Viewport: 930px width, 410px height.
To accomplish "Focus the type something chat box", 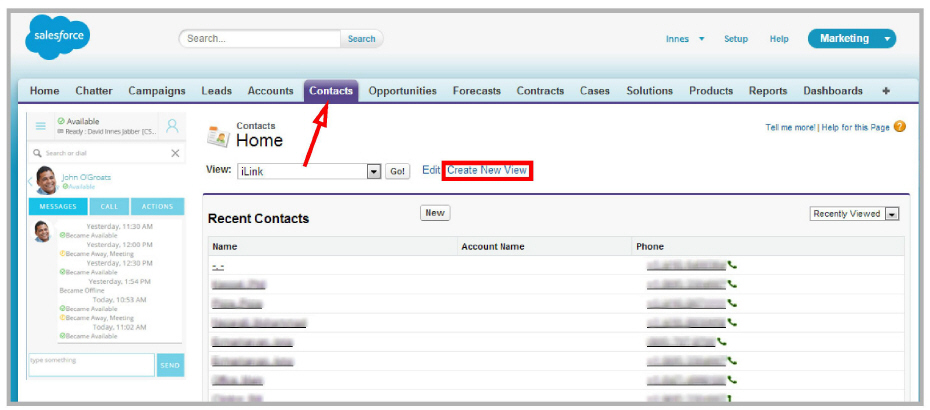I will click(x=91, y=365).
